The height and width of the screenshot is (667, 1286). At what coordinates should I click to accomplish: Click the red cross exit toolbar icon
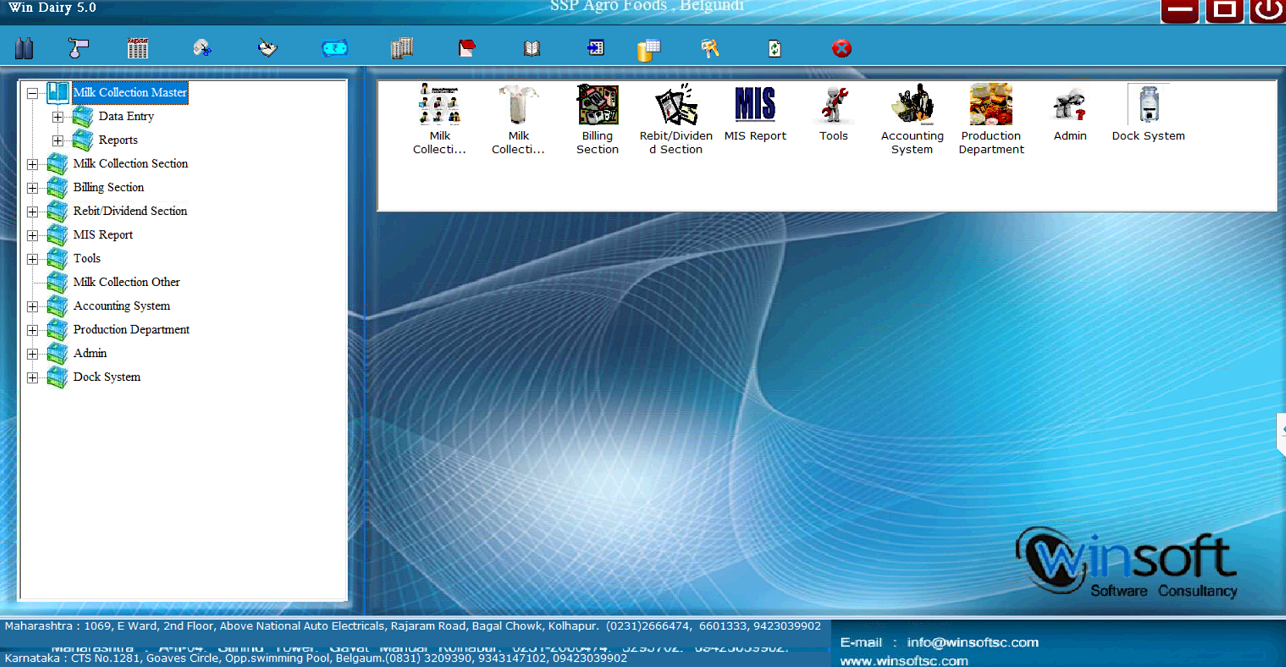pyautogui.click(x=842, y=48)
